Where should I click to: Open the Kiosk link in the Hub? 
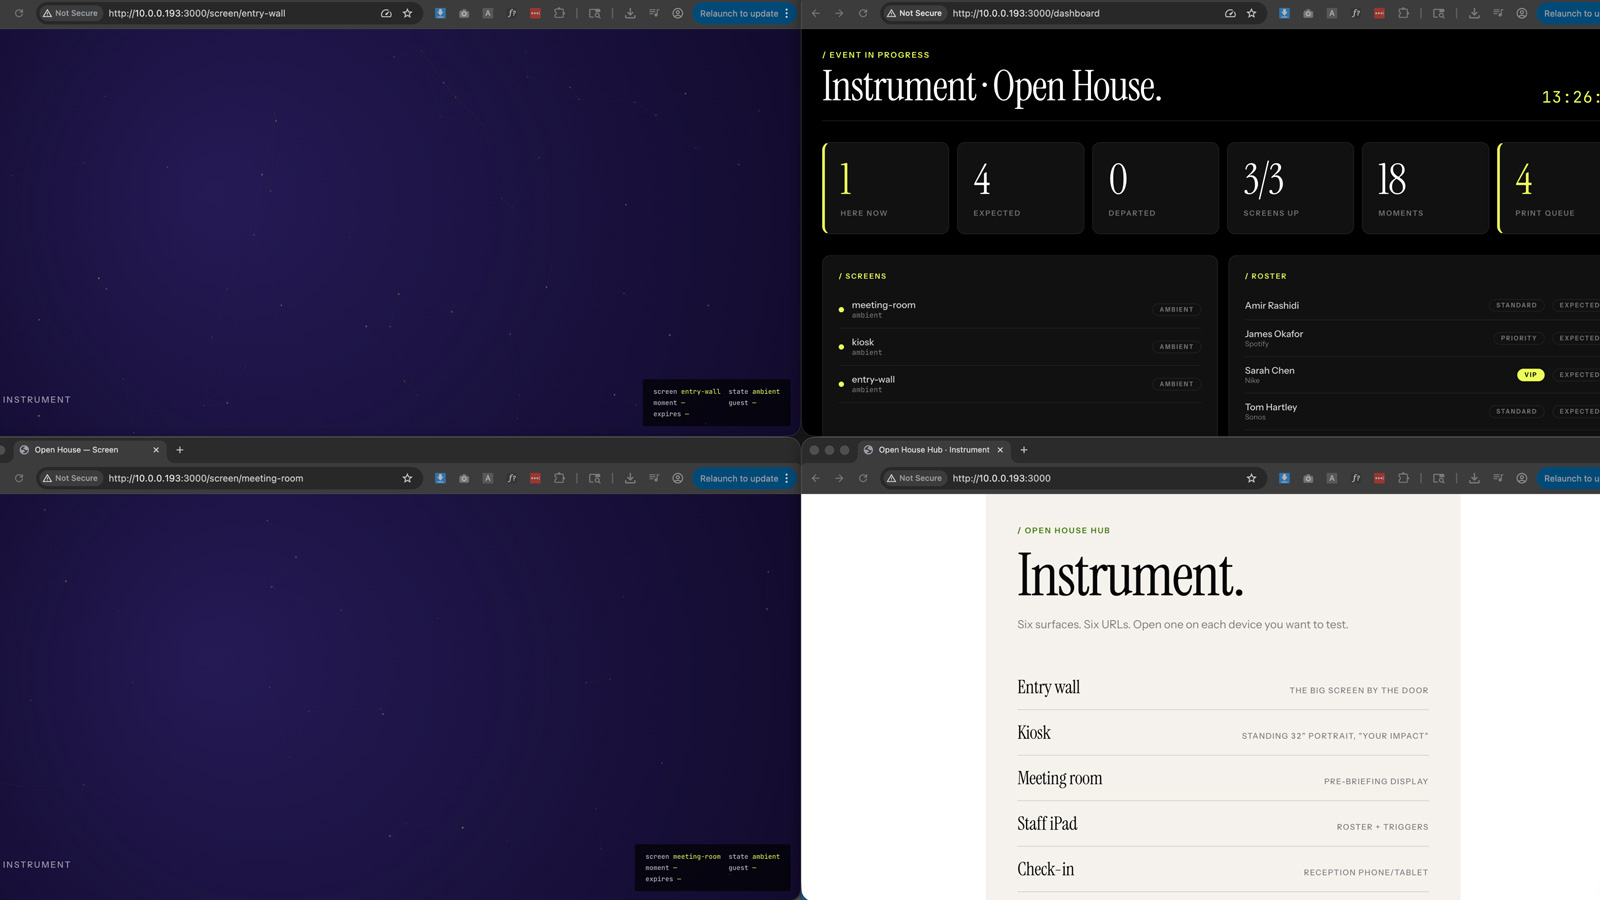[1223, 733]
